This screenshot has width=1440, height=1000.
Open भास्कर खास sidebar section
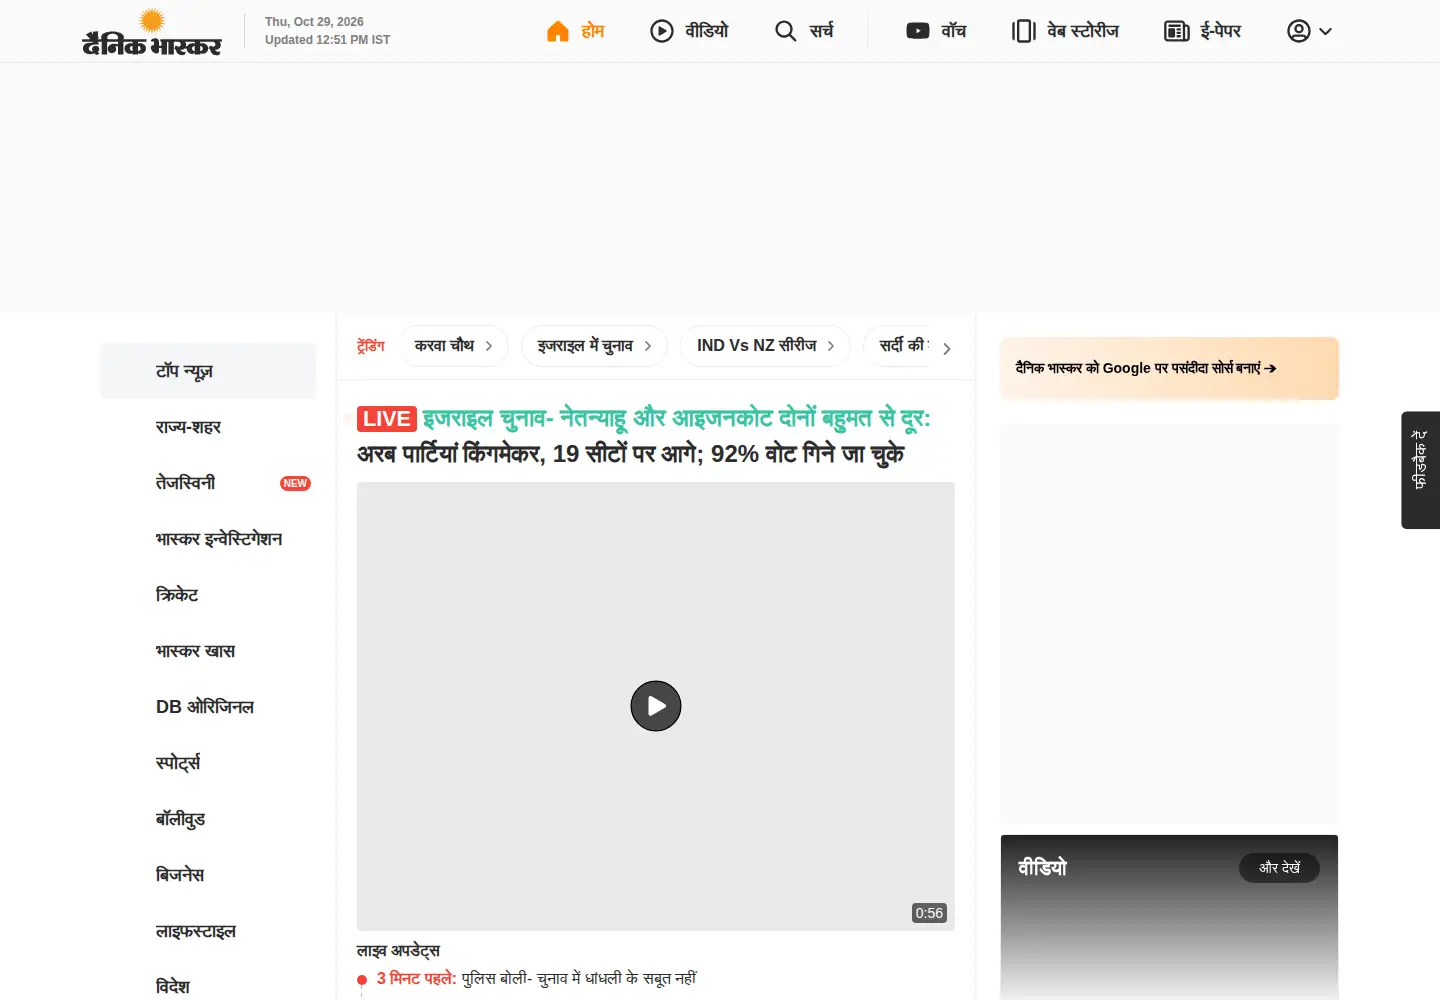coord(208,651)
